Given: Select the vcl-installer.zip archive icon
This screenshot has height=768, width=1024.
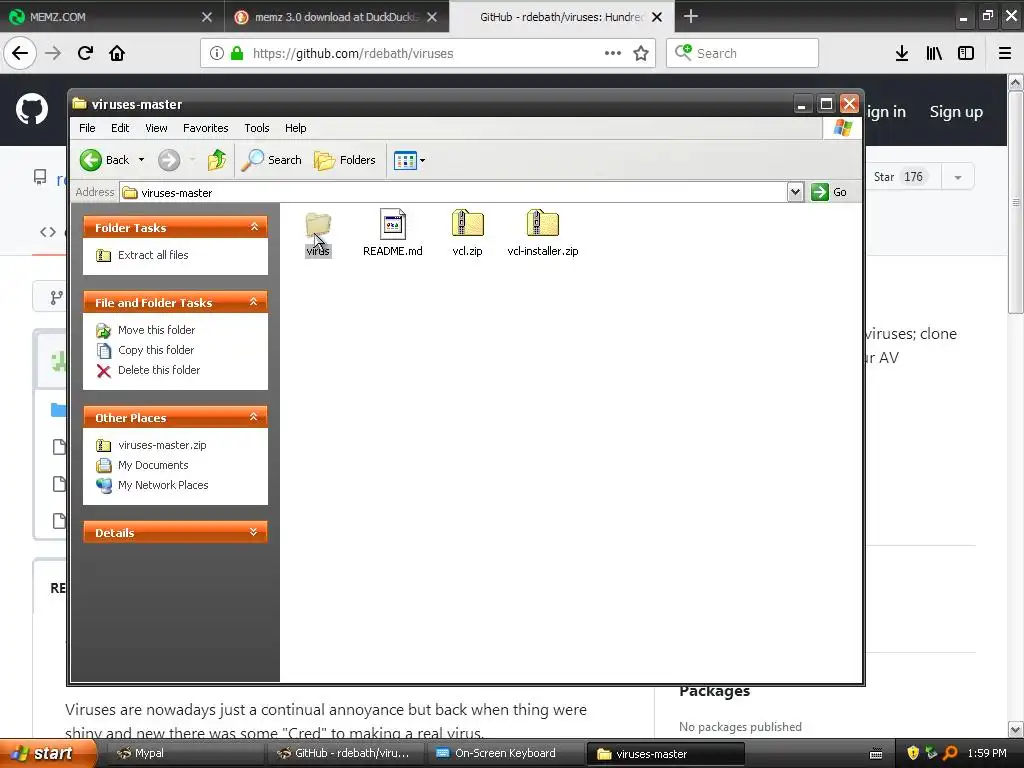Looking at the screenshot, I should click(543, 223).
